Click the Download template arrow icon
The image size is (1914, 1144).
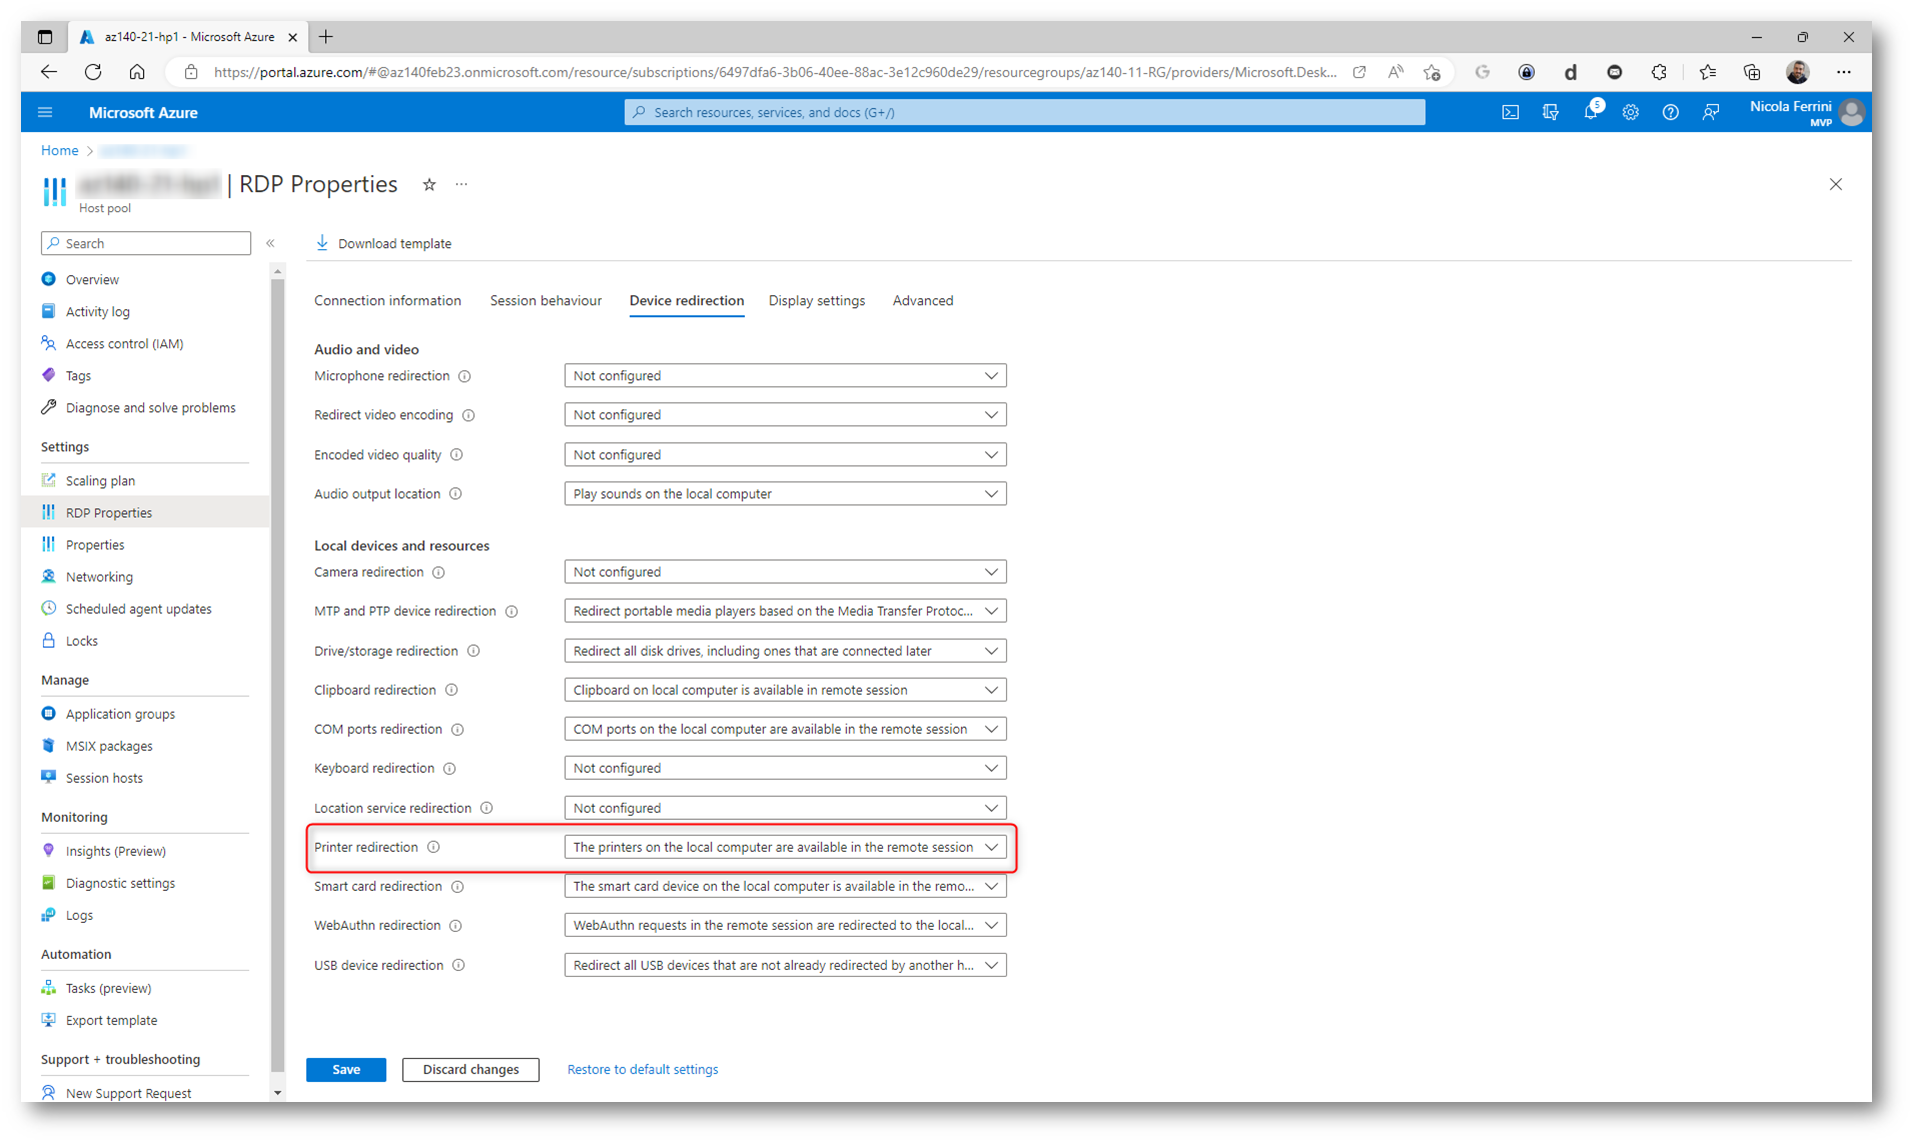click(x=322, y=243)
